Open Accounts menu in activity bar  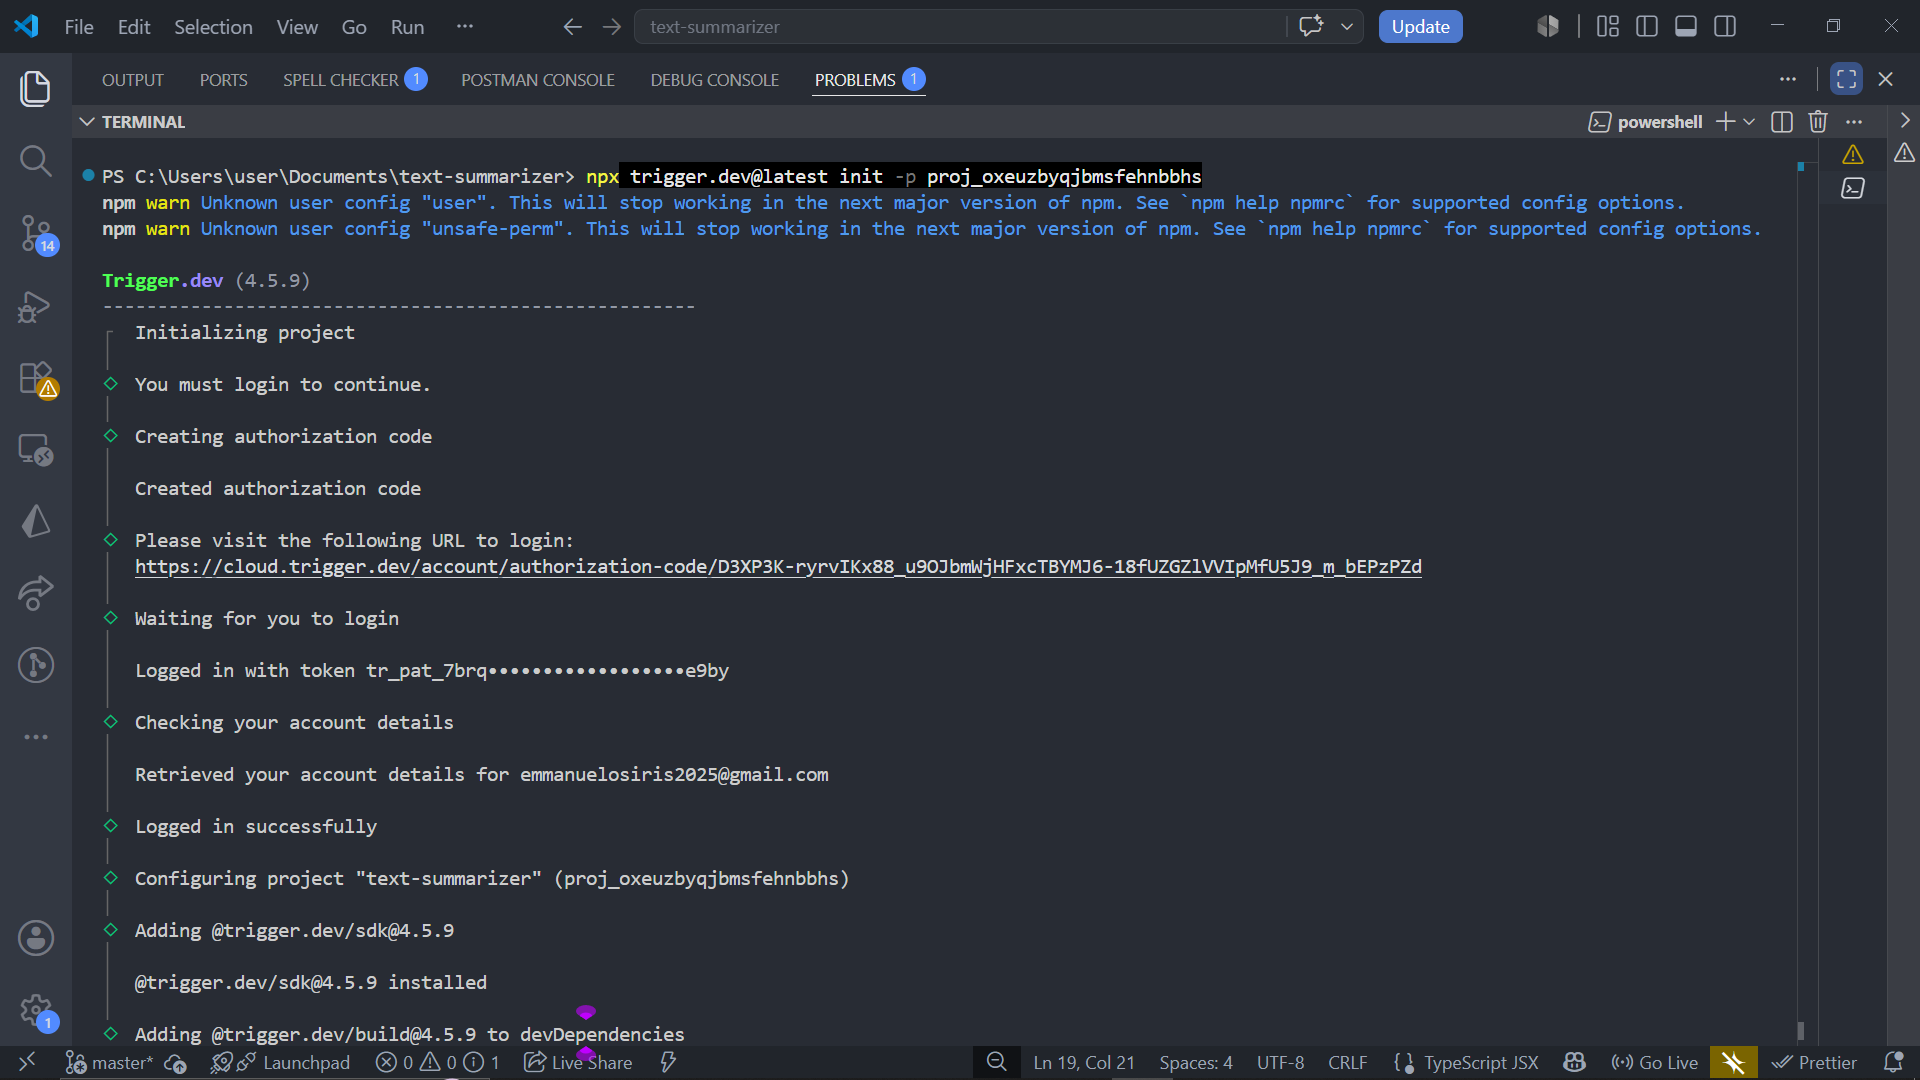coord(36,938)
